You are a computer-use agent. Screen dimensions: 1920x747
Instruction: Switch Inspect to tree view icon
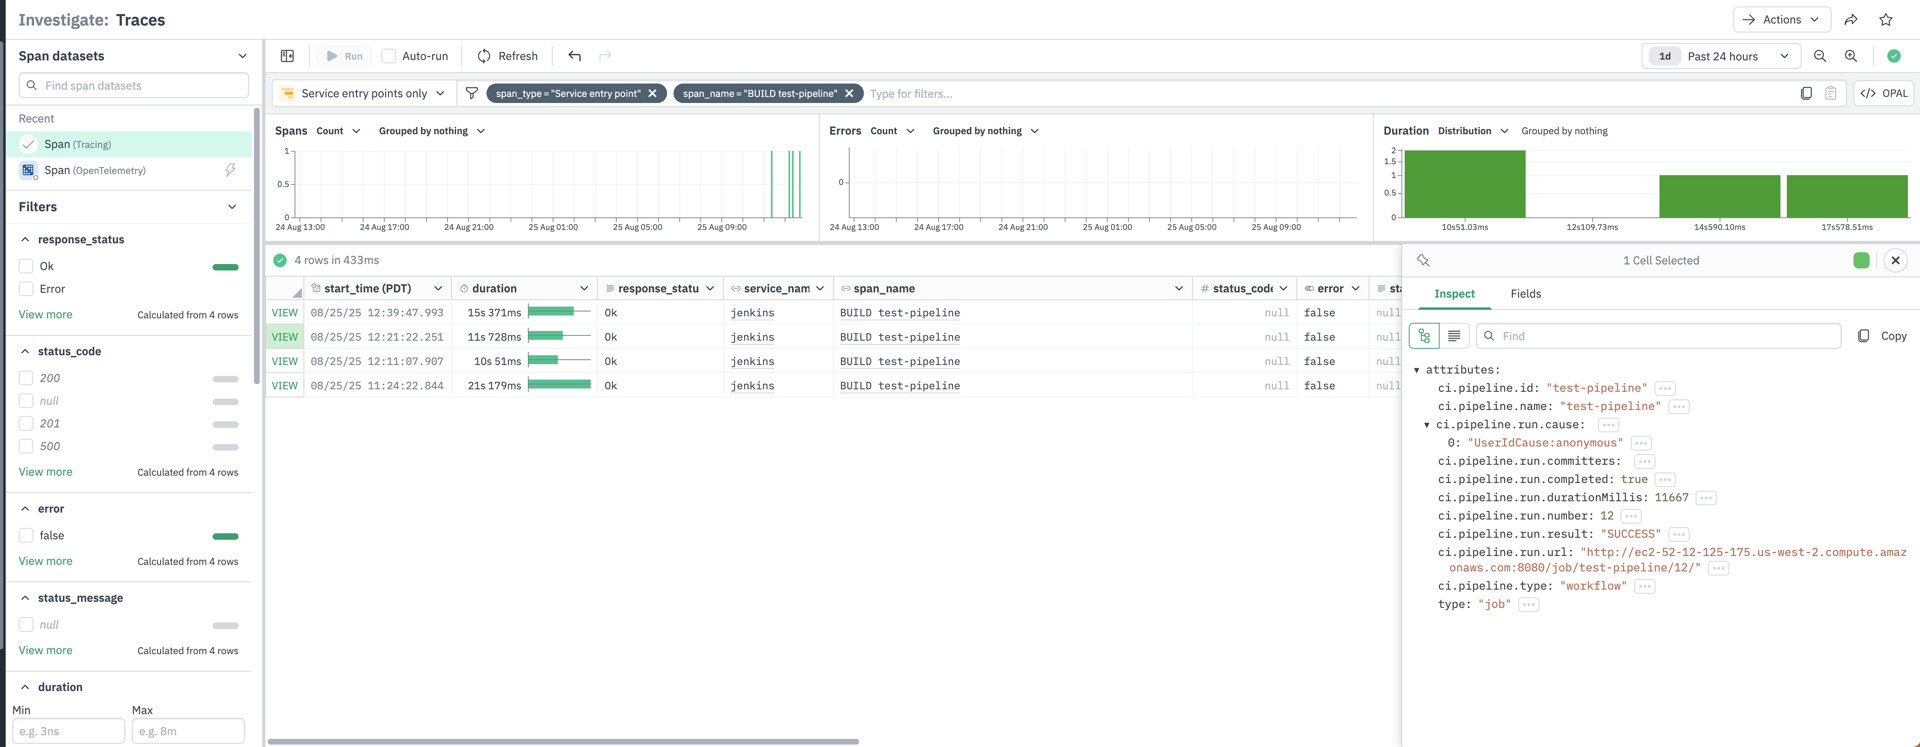1423,336
